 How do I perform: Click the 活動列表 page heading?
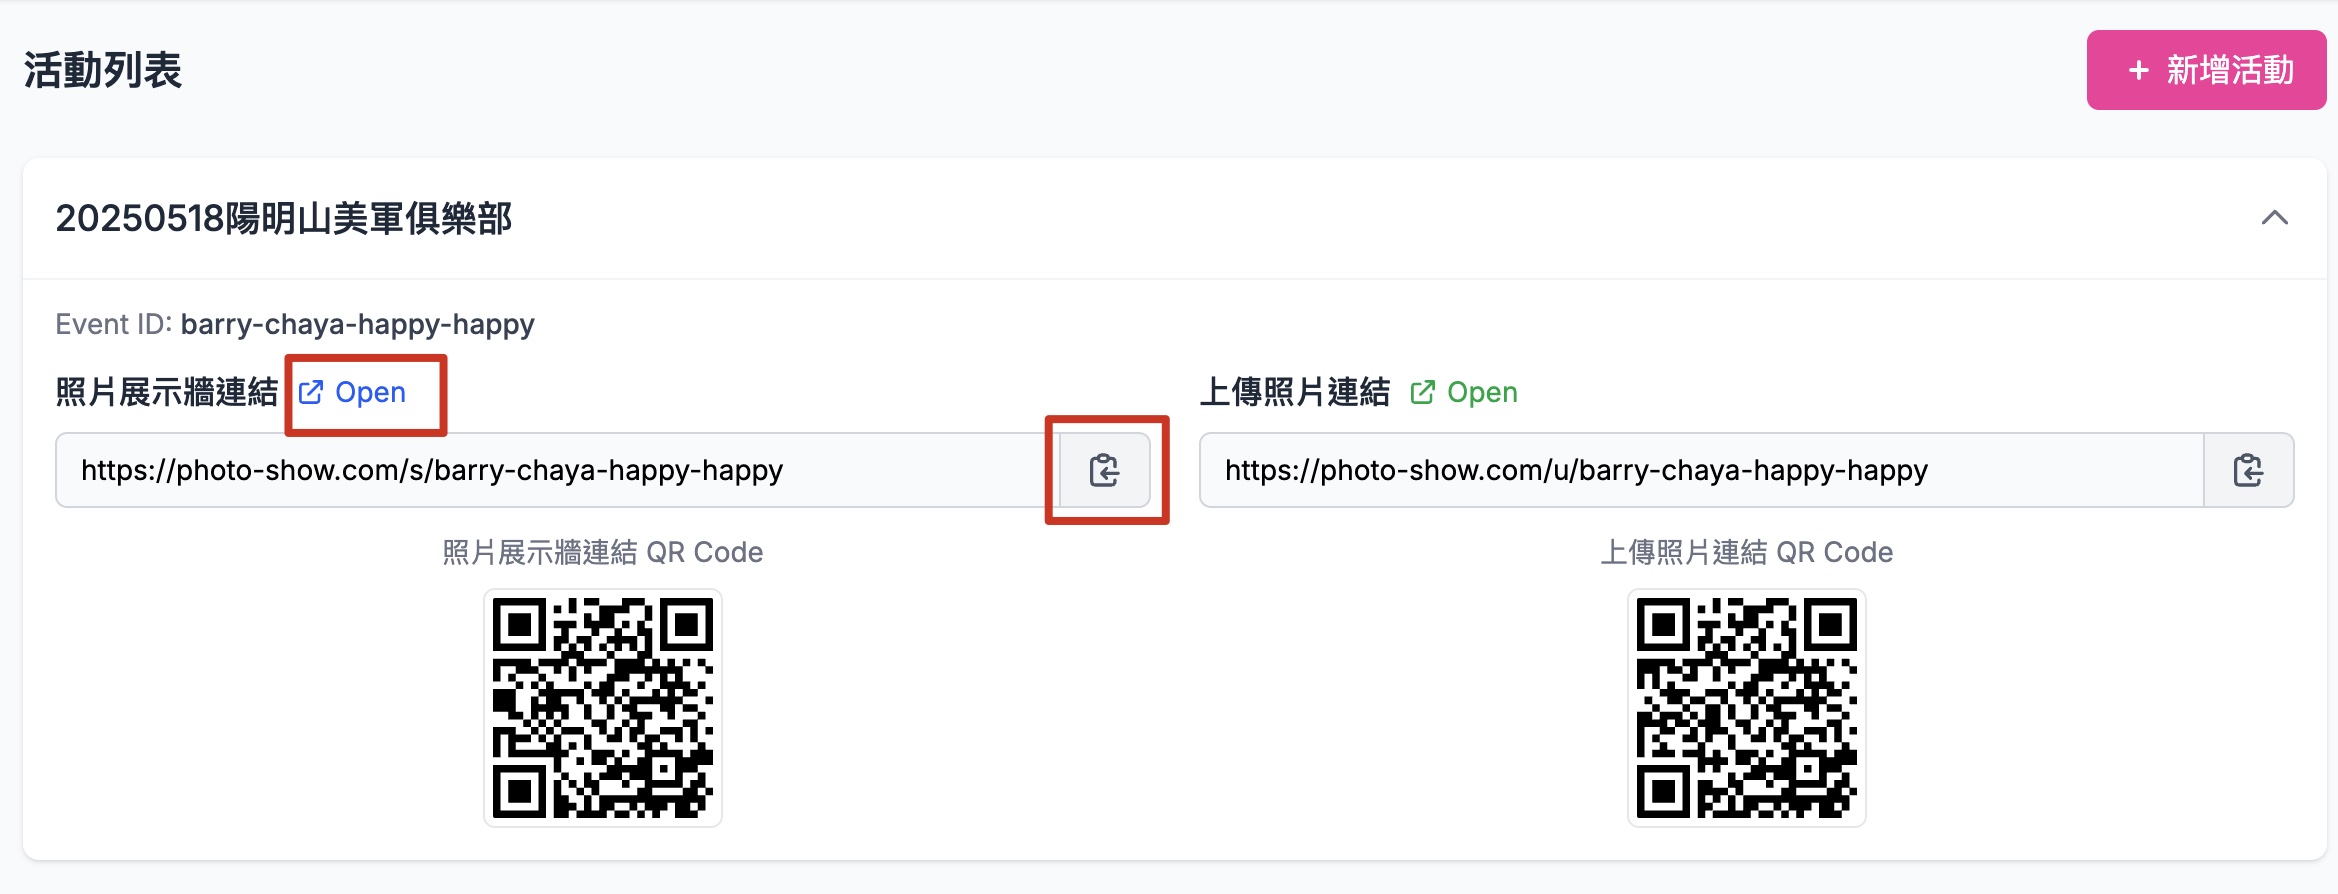click(103, 70)
